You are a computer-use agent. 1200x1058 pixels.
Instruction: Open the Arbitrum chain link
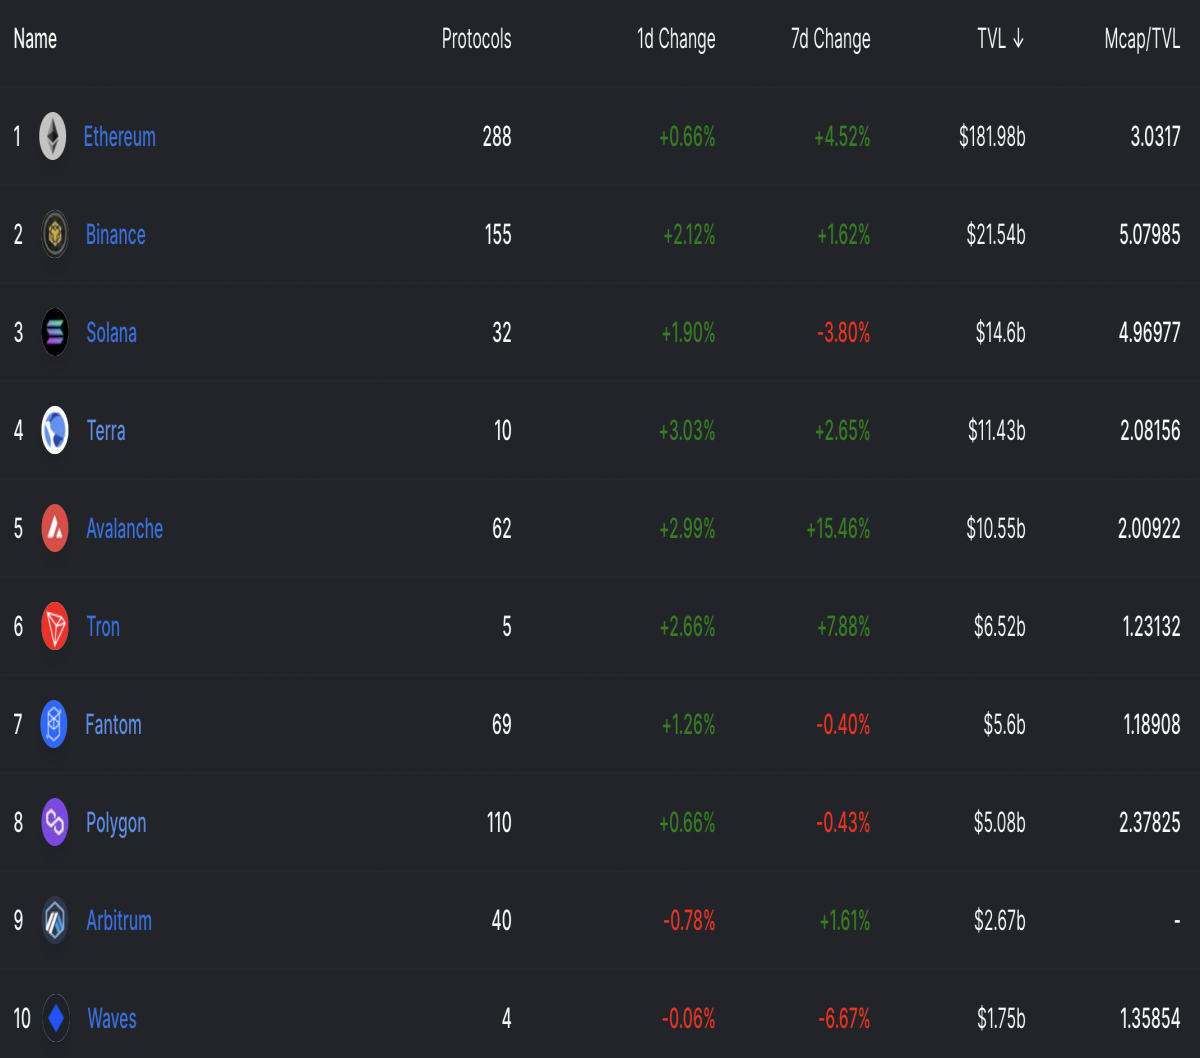point(119,920)
